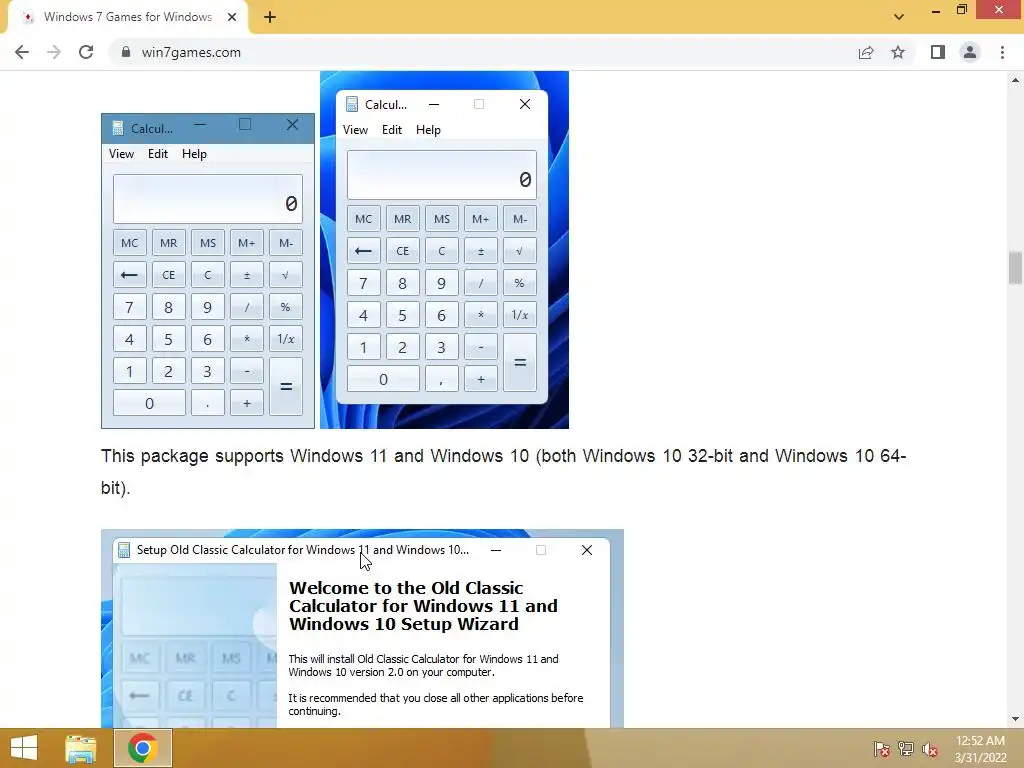Click the page's vertical scrollbar thumb

point(1015,268)
